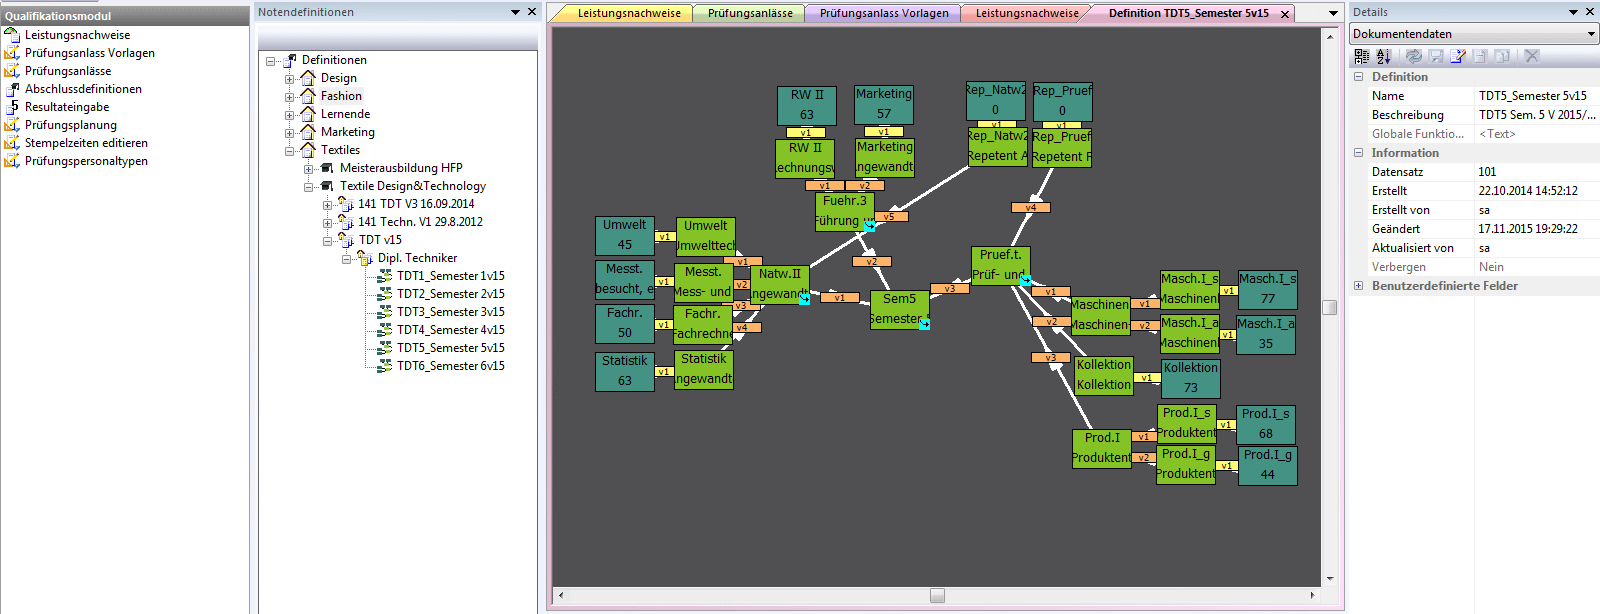Switch to the Prüfungsanlässe tab

point(749,13)
